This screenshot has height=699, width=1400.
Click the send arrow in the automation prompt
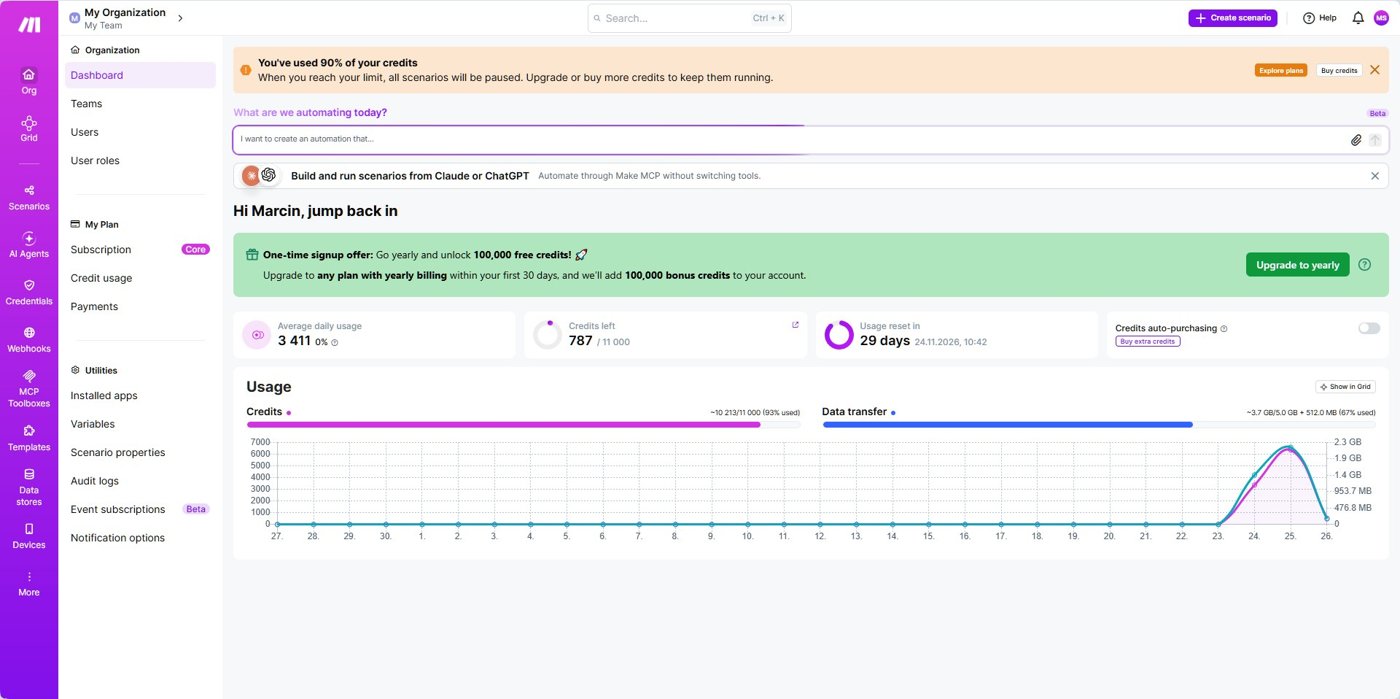[1375, 140]
